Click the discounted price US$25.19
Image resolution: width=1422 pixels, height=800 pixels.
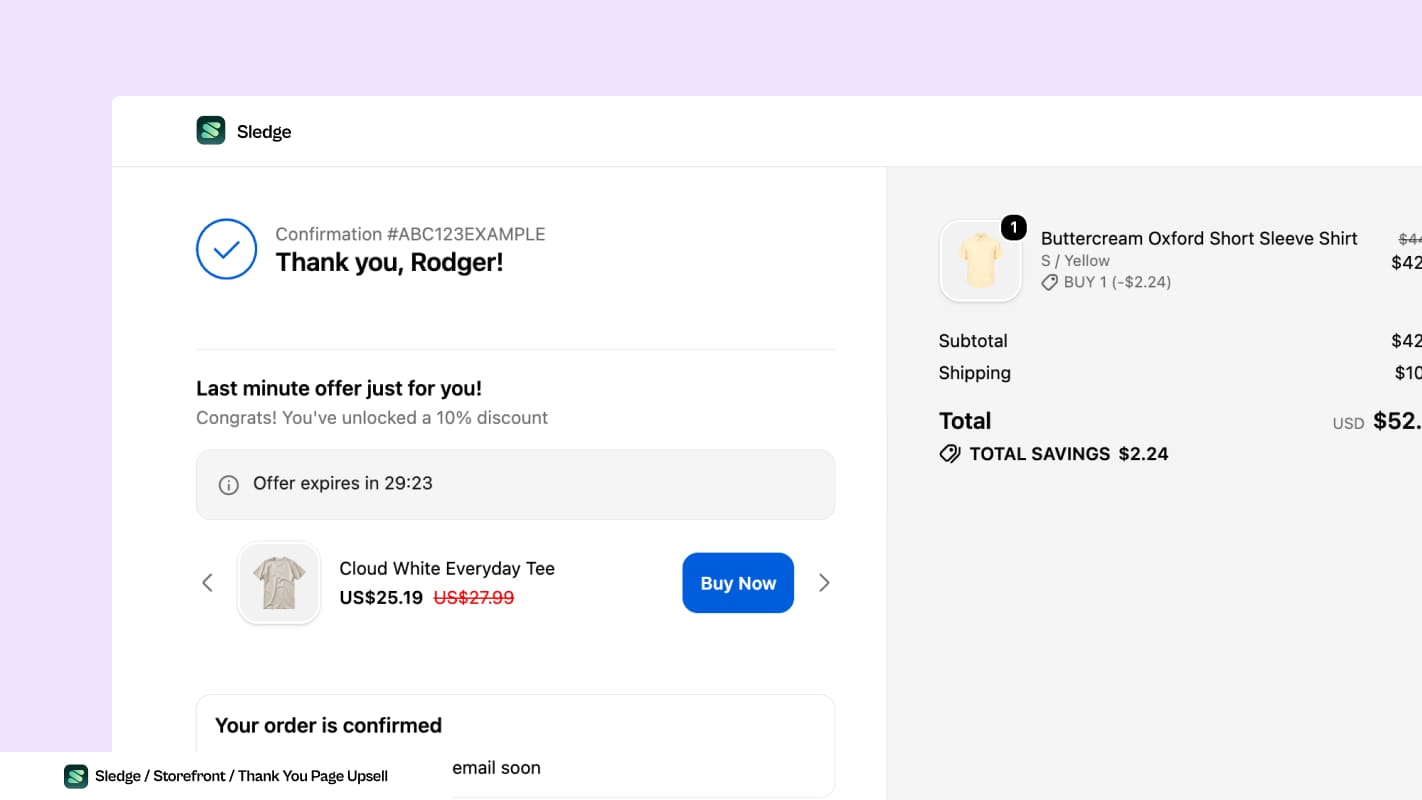pyautogui.click(x=381, y=598)
